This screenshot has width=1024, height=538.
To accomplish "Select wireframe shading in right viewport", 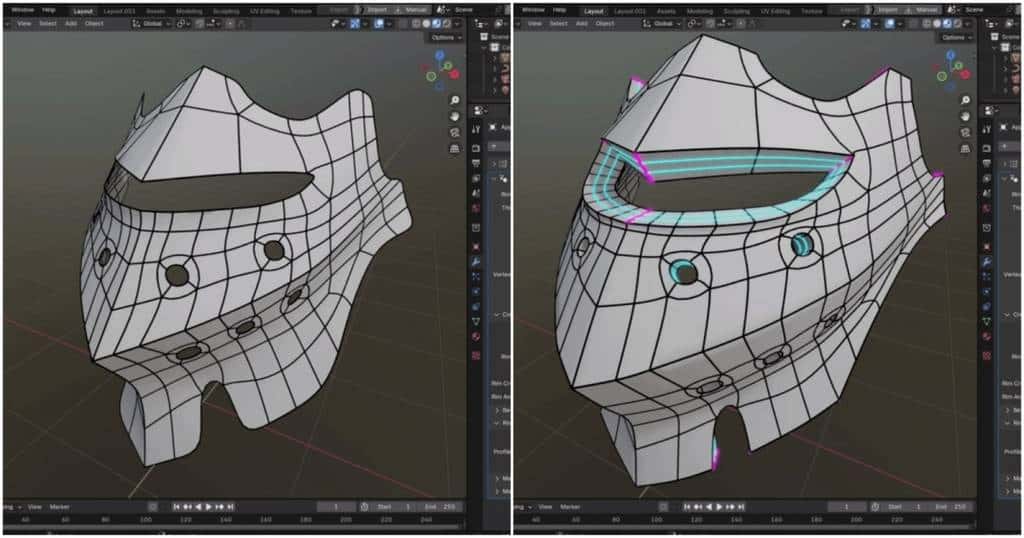I will (x=927, y=24).
